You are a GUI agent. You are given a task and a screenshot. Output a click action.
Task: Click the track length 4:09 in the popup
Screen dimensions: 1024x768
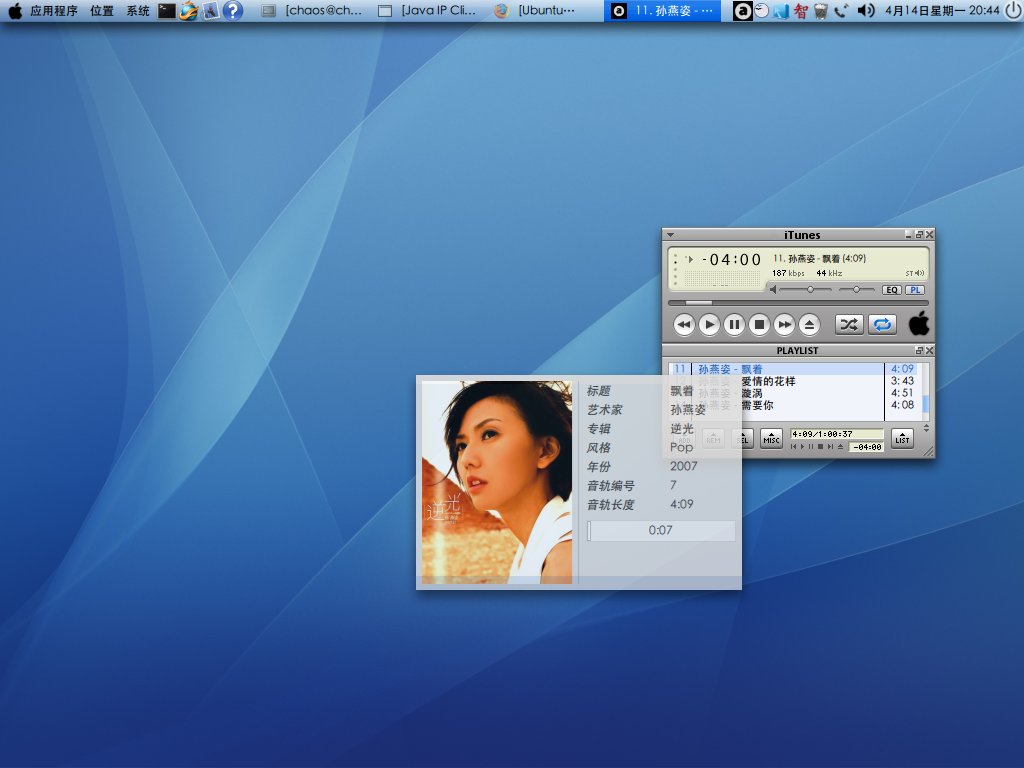682,504
